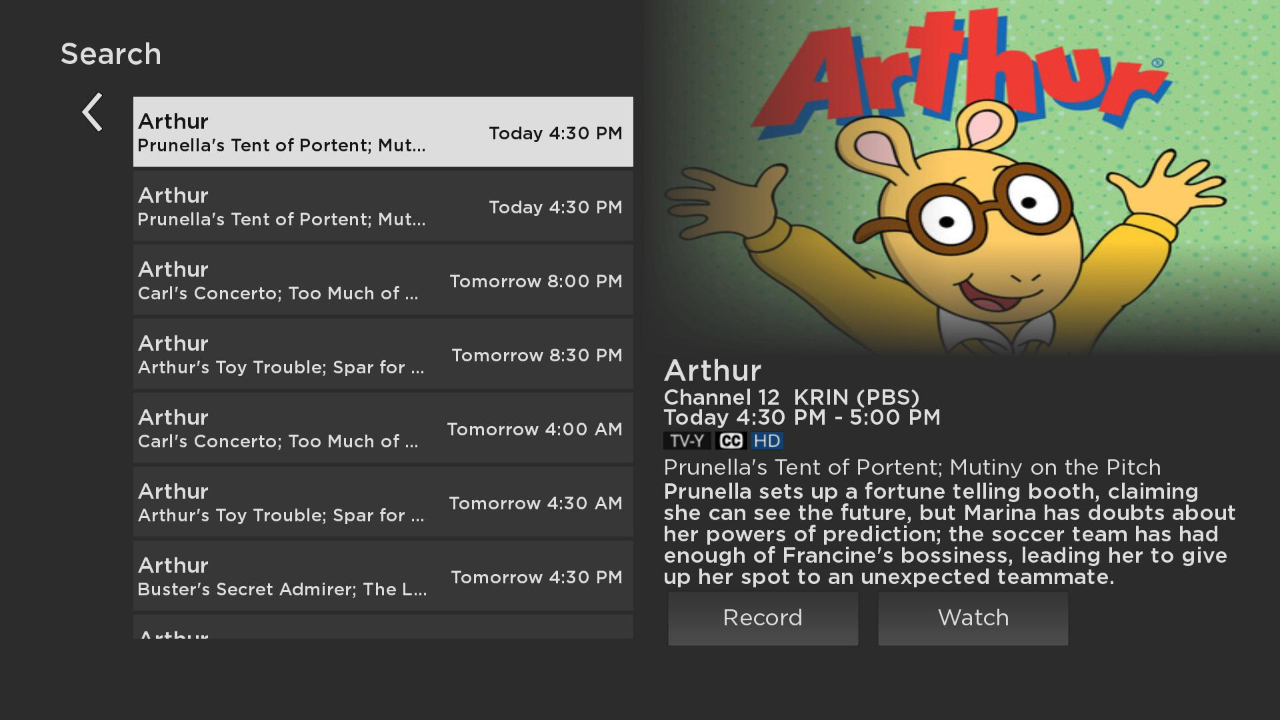The width and height of the screenshot is (1280, 720).
Task: Click the Search screen heading
Action: (110, 54)
